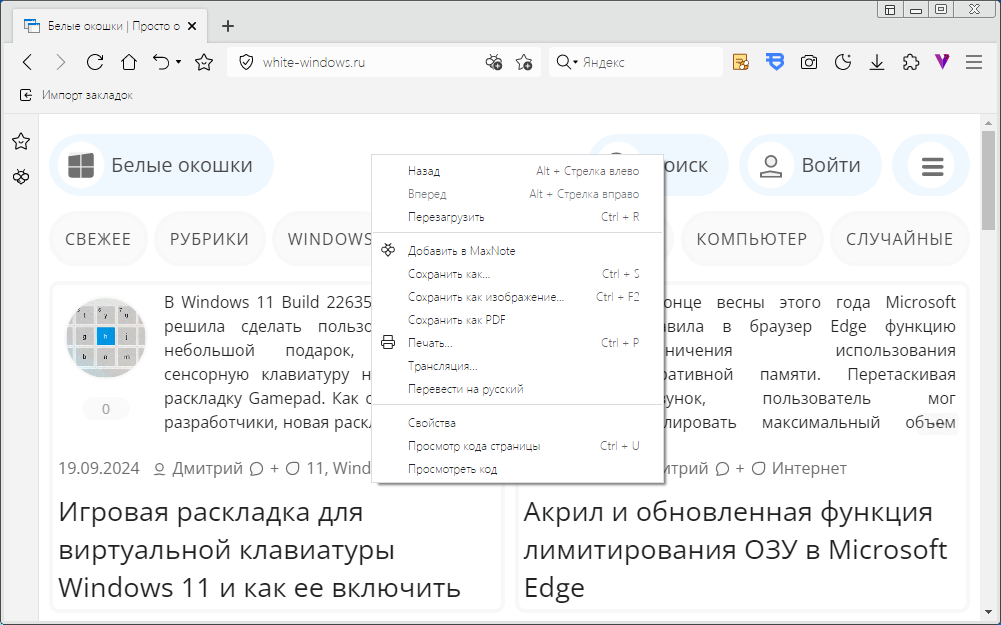Click the shield site security icon
The image size is (1001, 625).
246,62
